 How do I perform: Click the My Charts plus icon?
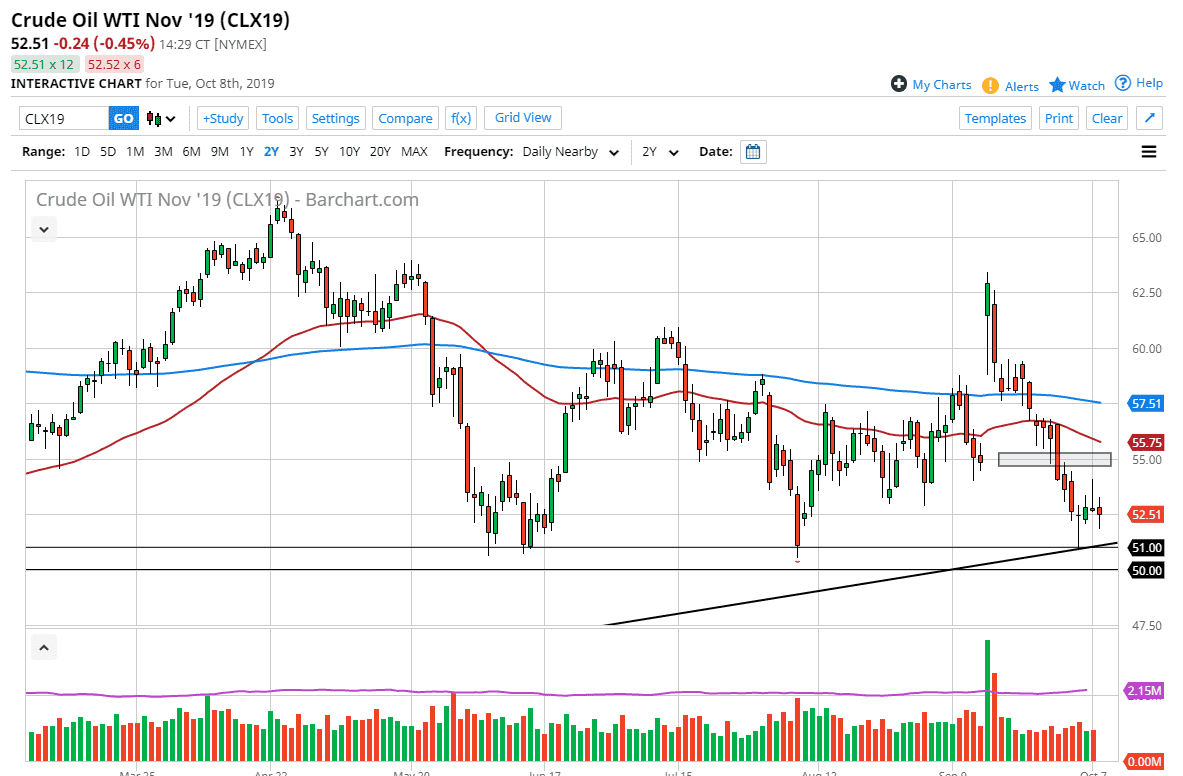898,84
